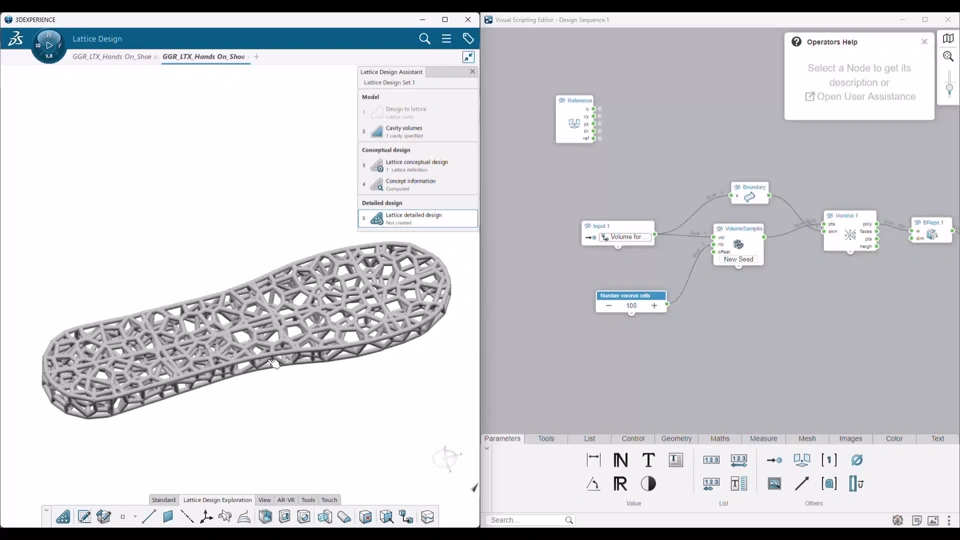
Task: Click the empty-set null icon in Others
Action: [857, 460]
